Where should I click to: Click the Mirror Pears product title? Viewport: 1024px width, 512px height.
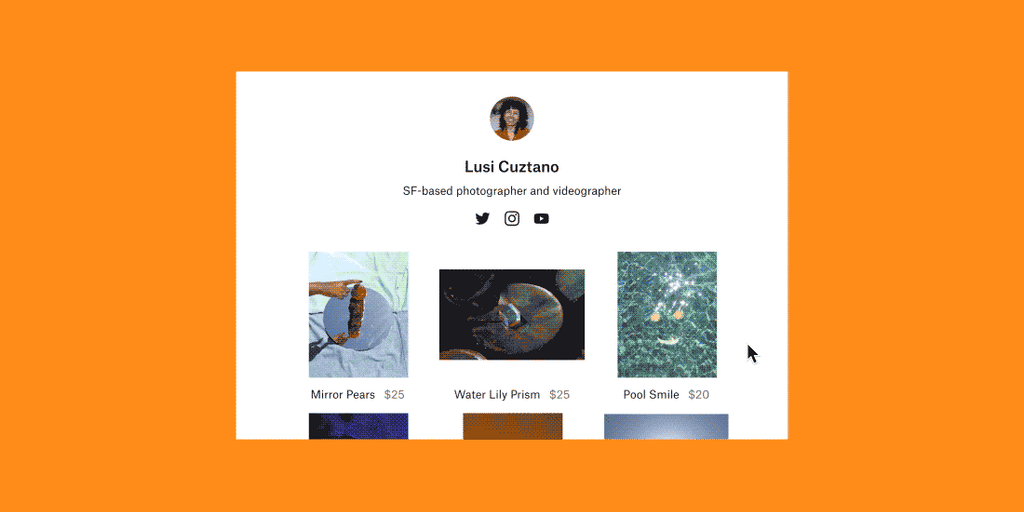pos(343,394)
